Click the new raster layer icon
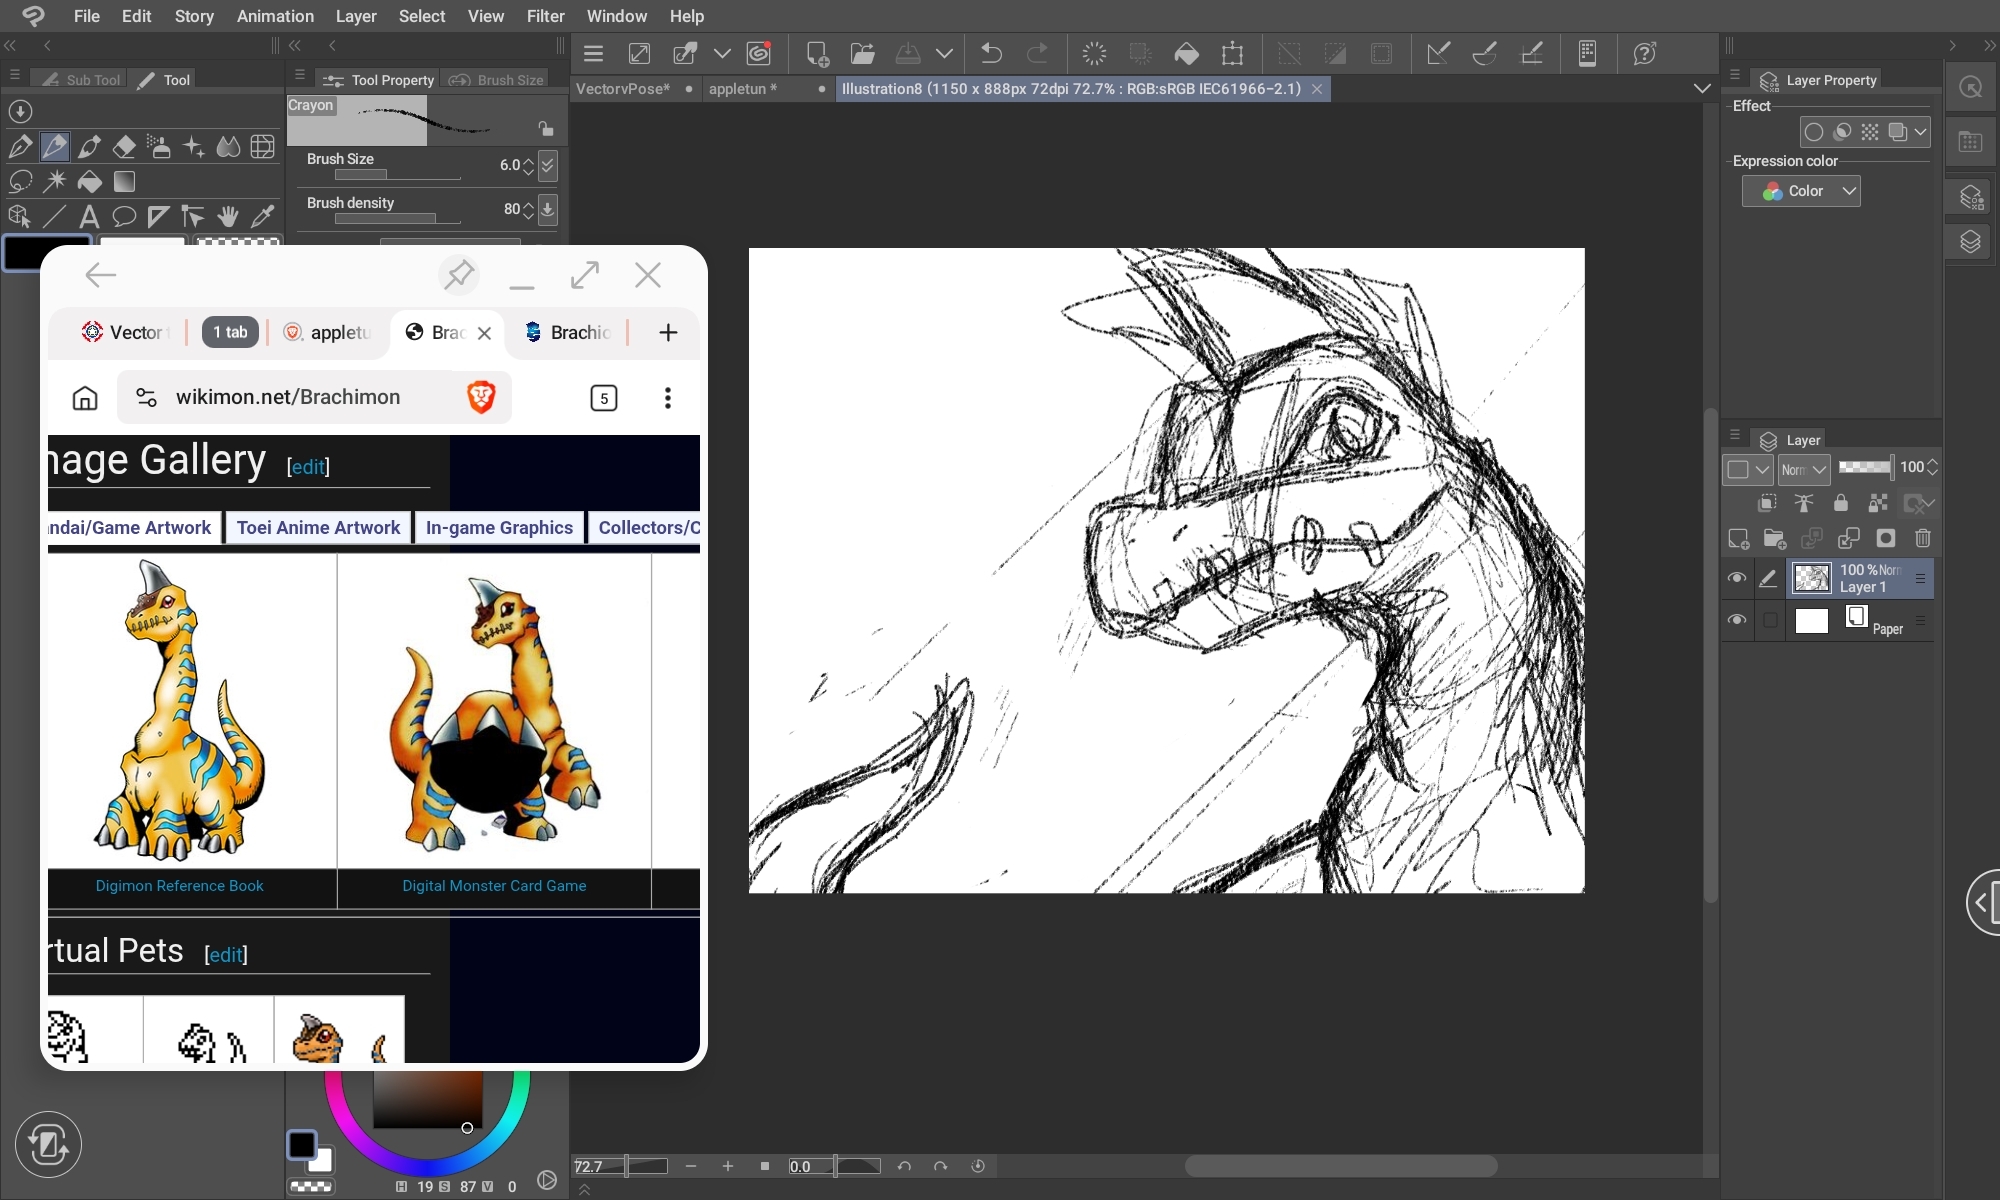The height and width of the screenshot is (1200, 2000). [x=1738, y=539]
